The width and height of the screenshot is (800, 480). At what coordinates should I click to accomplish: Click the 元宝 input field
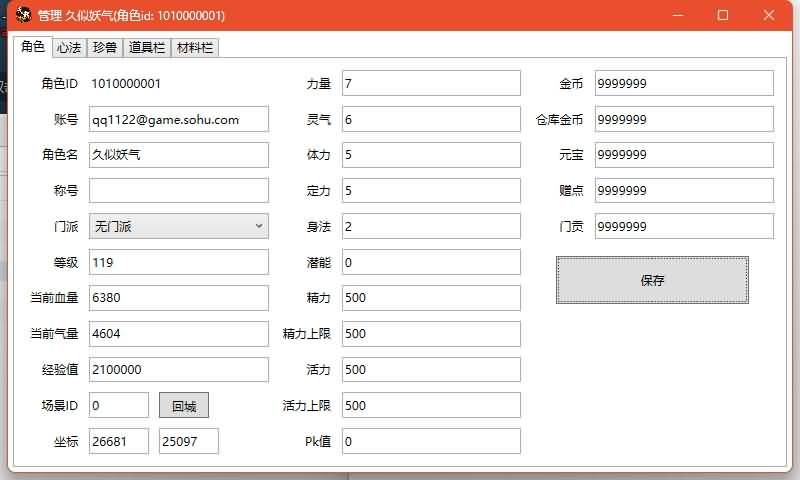coord(684,155)
